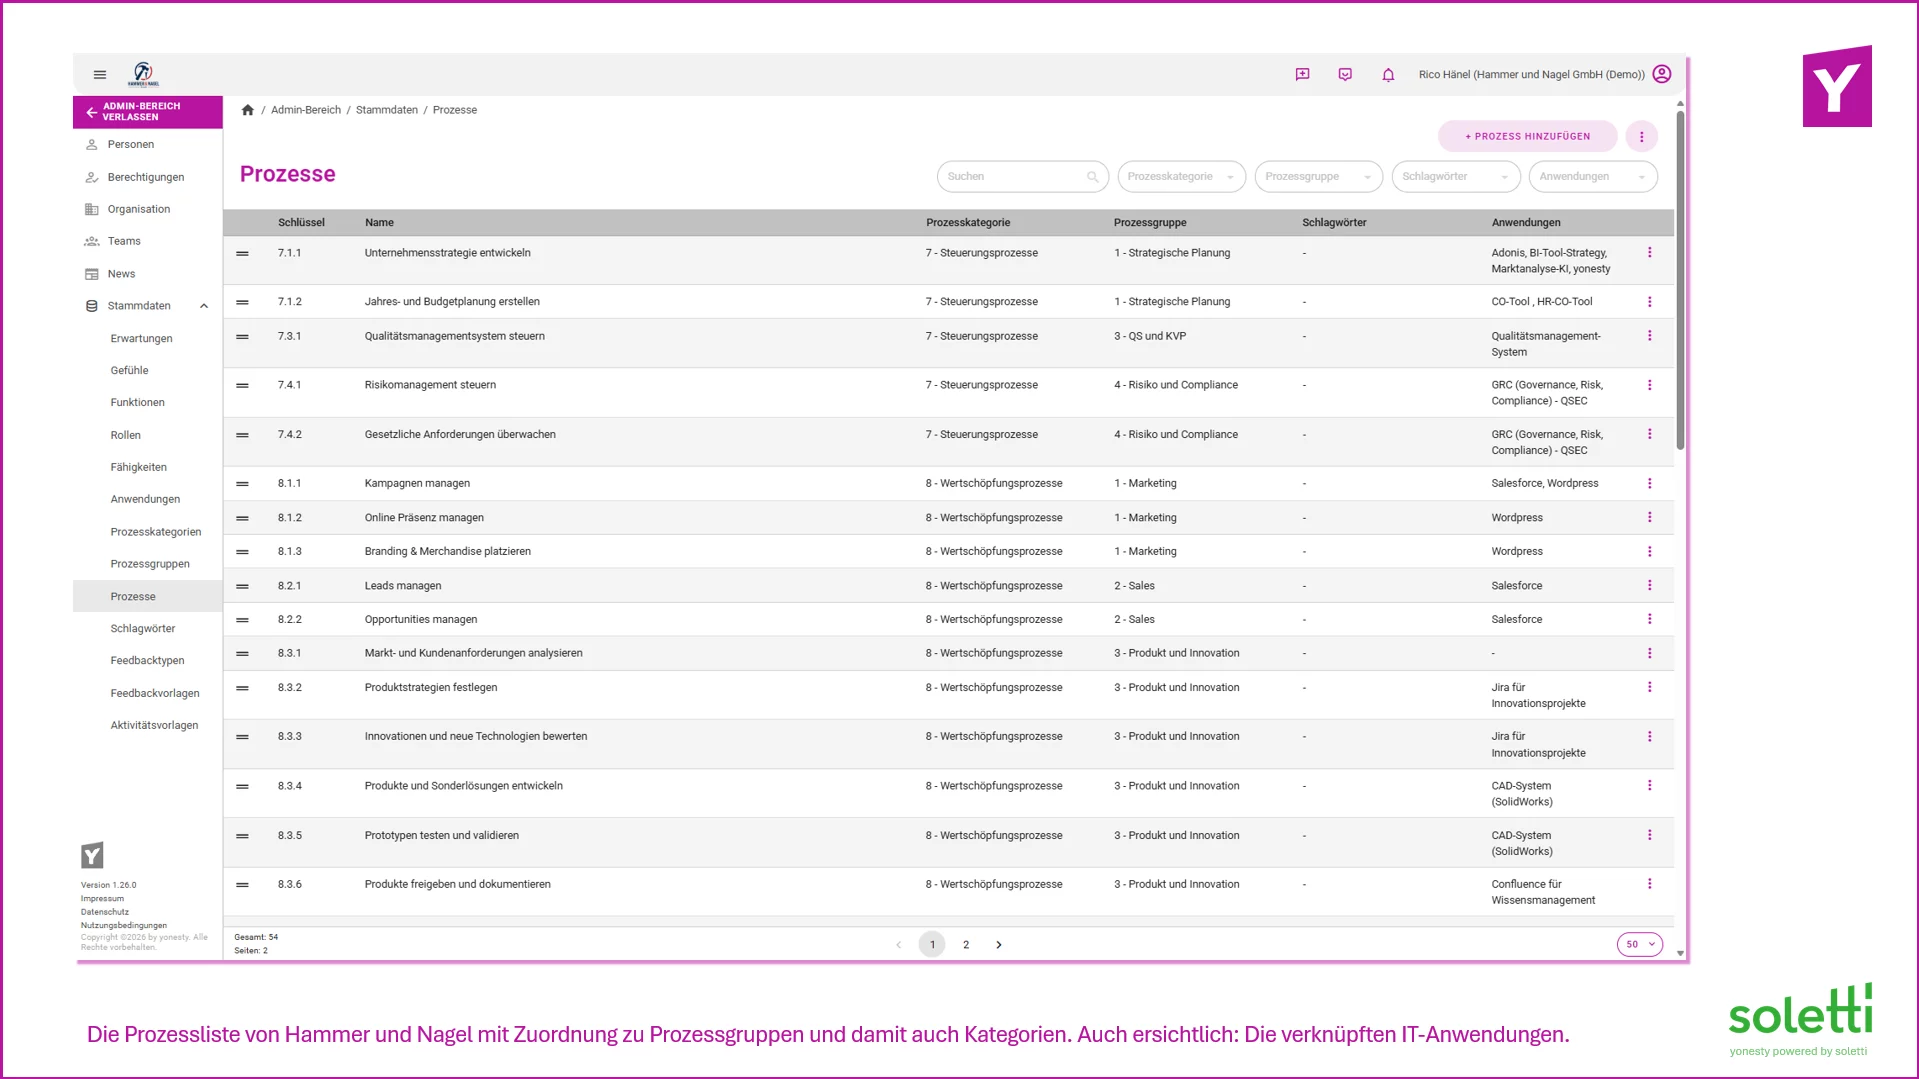The width and height of the screenshot is (1919, 1079).
Task: Click the home icon in breadcrumb
Action: [248, 110]
